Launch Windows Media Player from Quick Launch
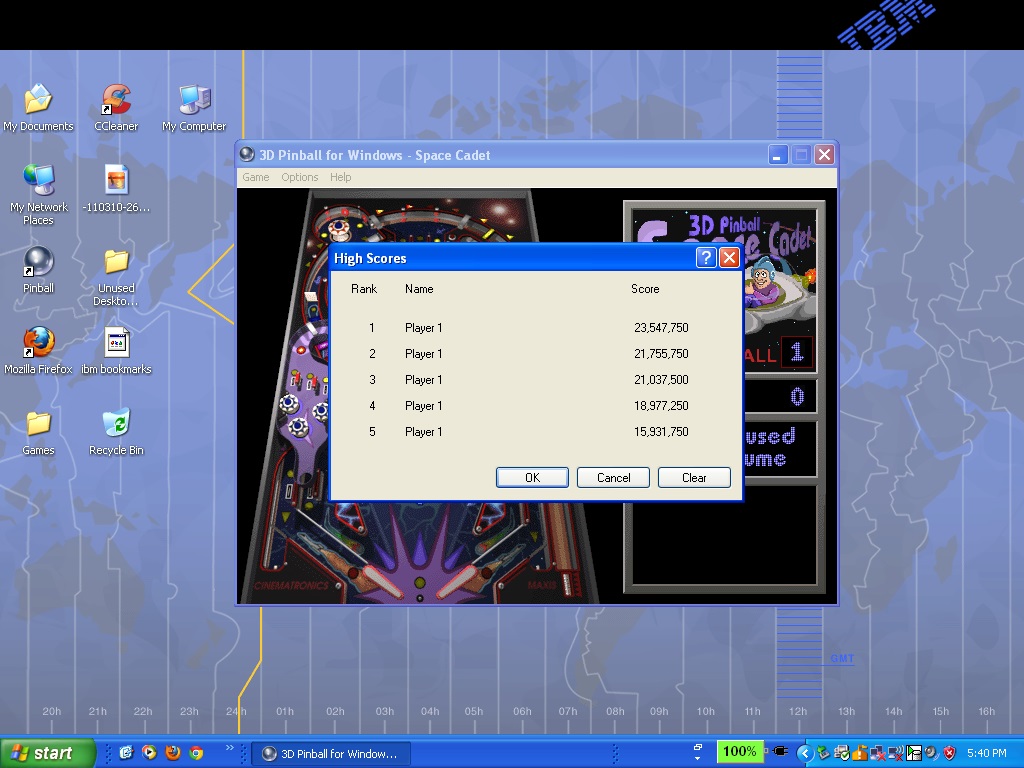This screenshot has height=768, width=1024. click(x=150, y=753)
